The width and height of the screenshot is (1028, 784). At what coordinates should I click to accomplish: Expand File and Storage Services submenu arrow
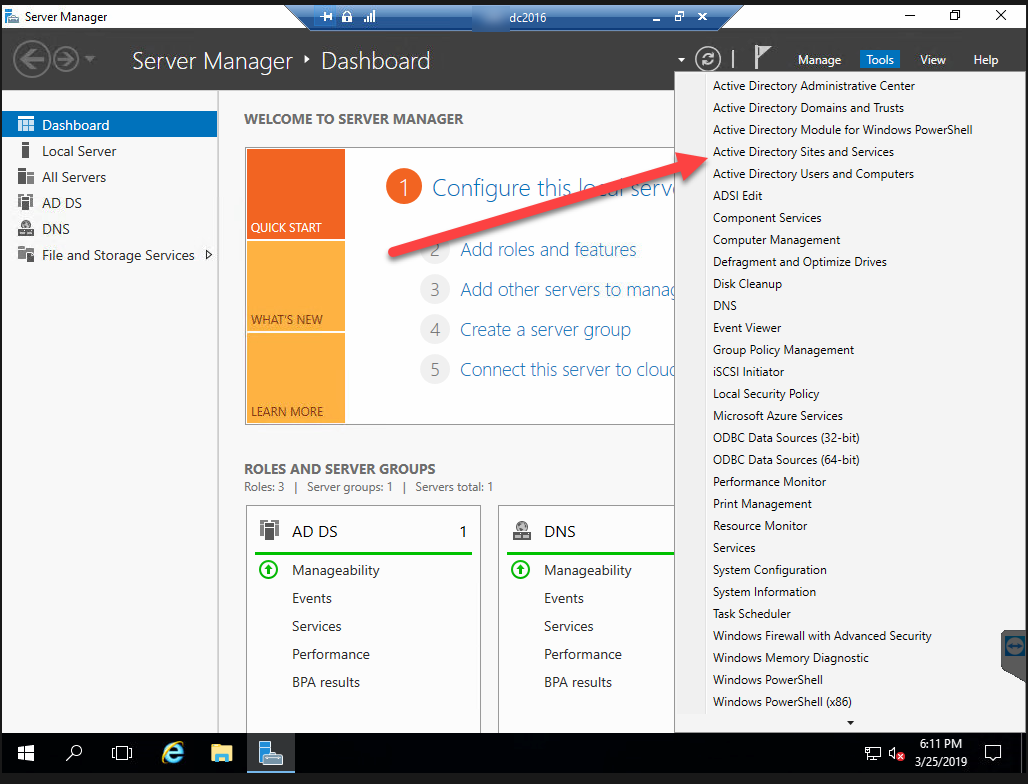(208, 254)
